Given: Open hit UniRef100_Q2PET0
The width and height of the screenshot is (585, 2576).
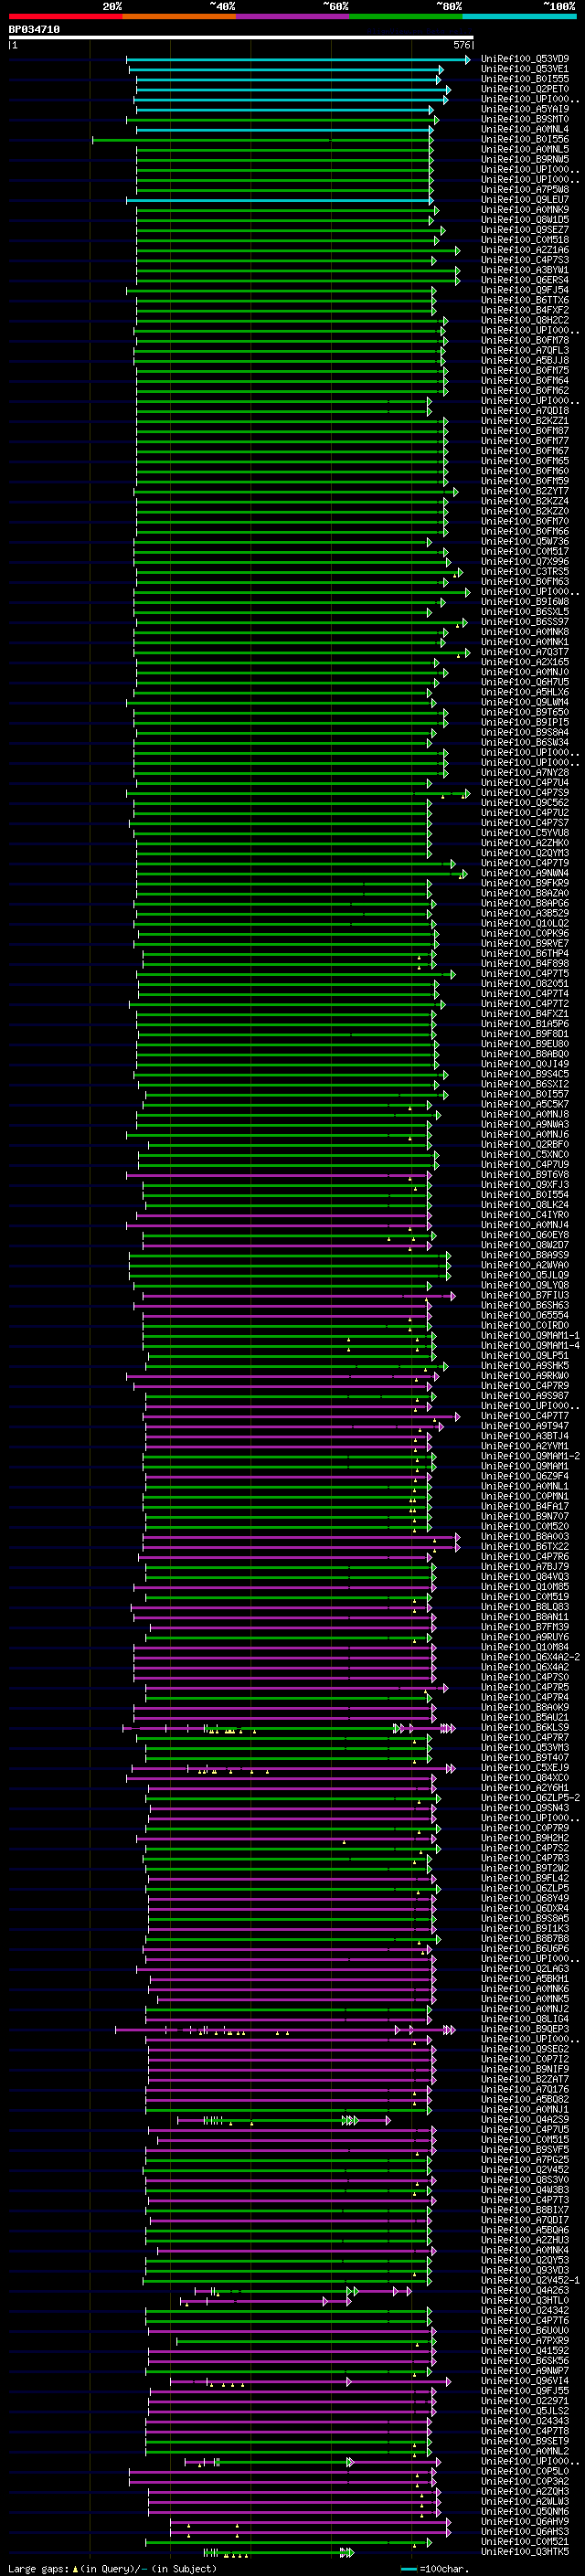Looking at the screenshot, I should click(x=525, y=89).
